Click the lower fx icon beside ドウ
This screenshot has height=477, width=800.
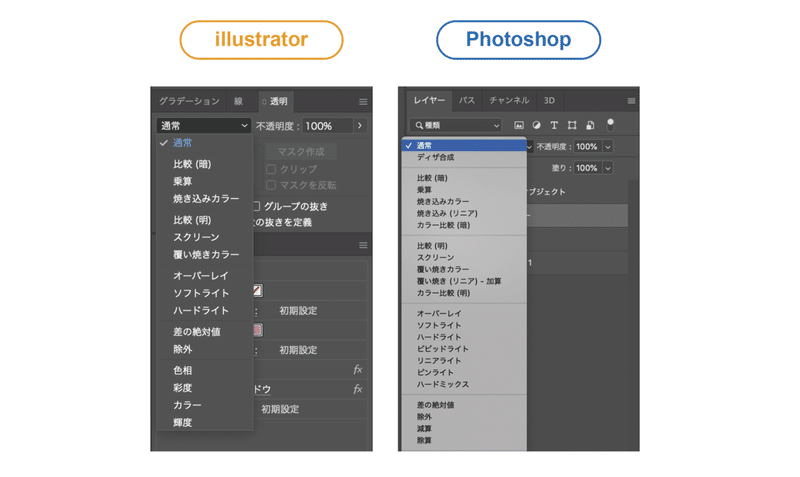click(358, 389)
